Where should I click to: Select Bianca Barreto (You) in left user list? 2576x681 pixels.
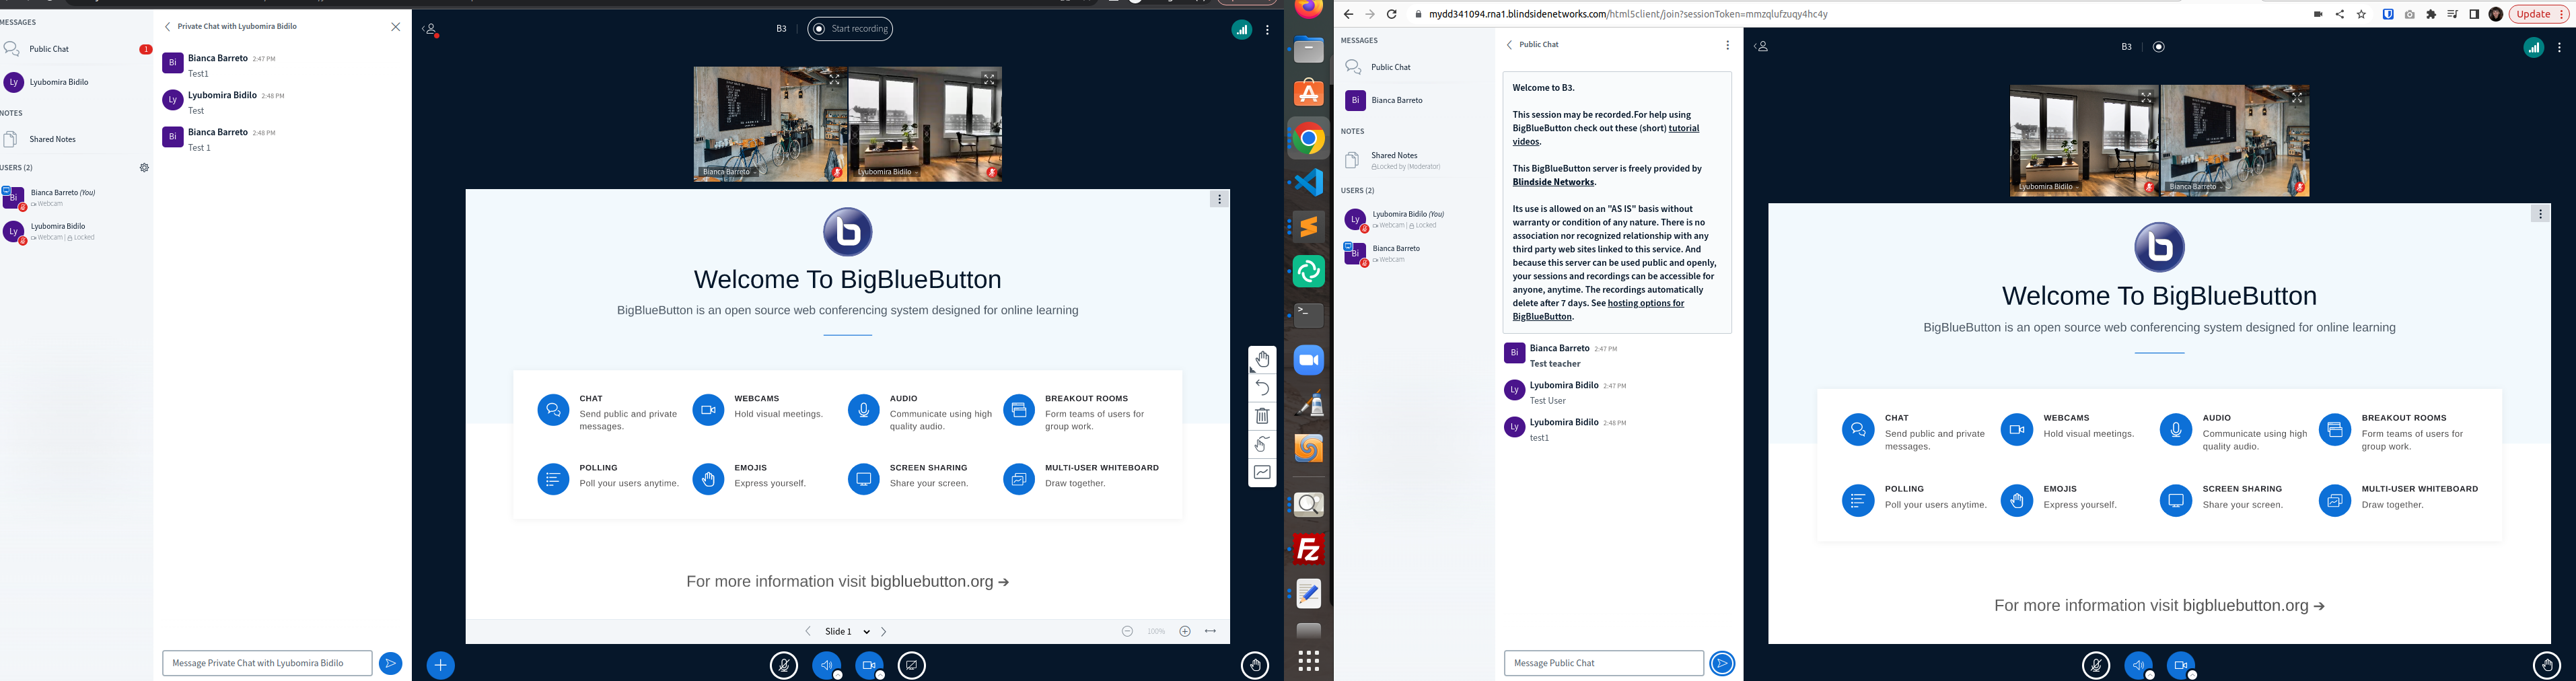point(76,198)
